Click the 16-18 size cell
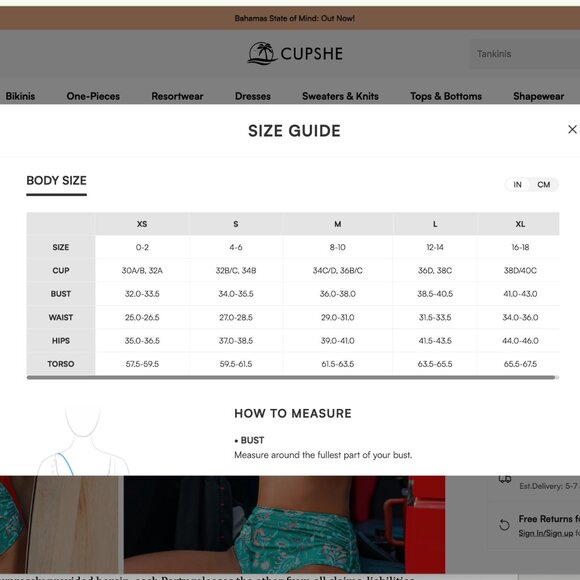Image resolution: width=580 pixels, height=580 pixels. 520,247
